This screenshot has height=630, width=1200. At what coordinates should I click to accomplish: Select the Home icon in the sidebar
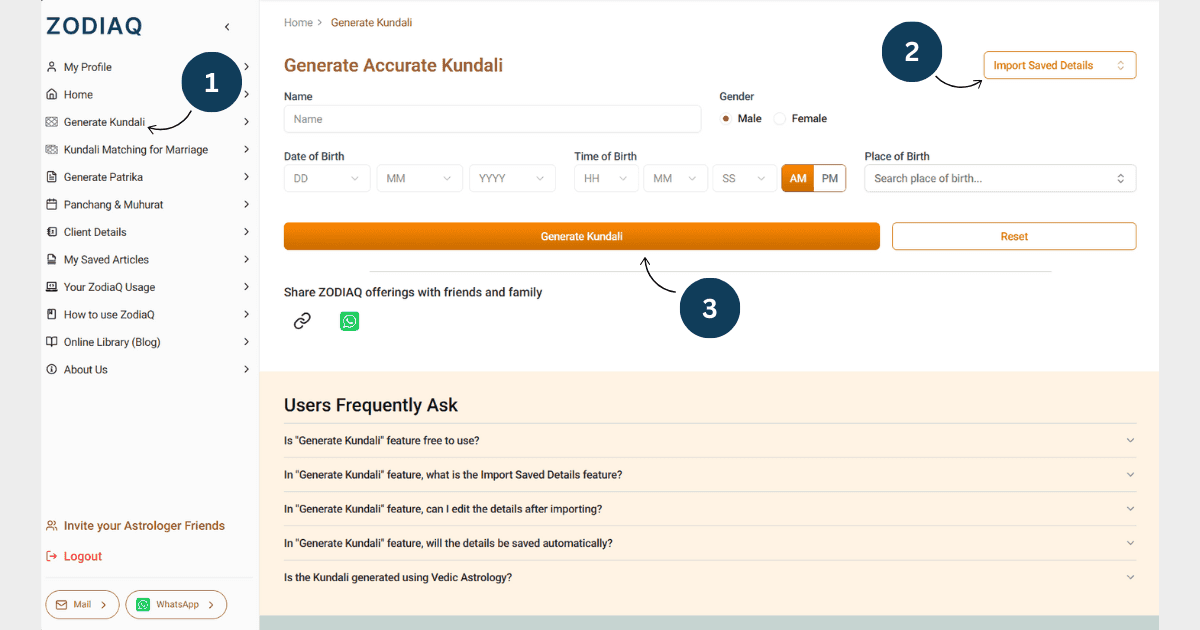coord(51,94)
